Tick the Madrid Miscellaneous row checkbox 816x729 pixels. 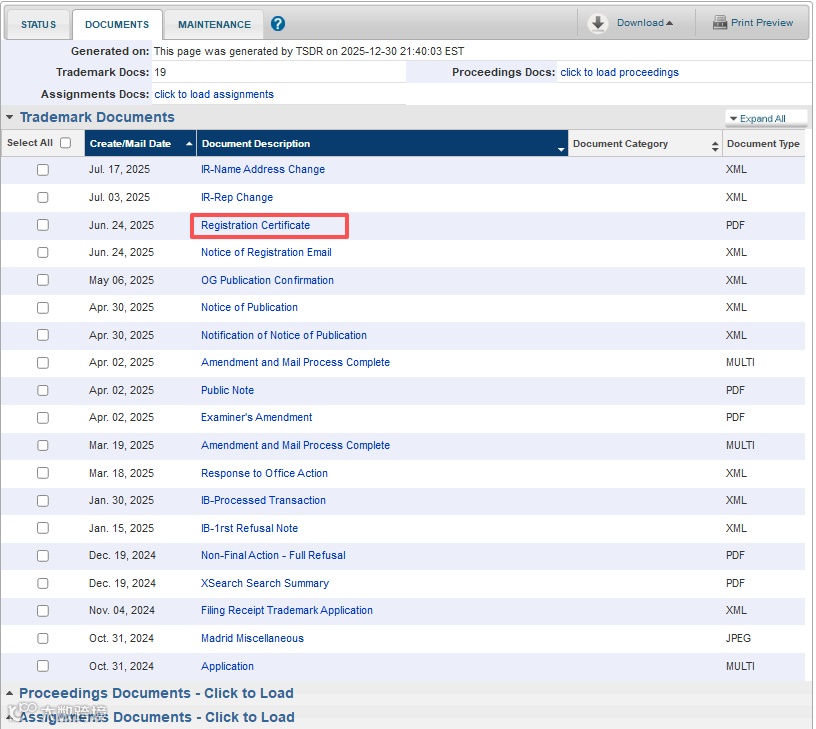[x=43, y=638]
